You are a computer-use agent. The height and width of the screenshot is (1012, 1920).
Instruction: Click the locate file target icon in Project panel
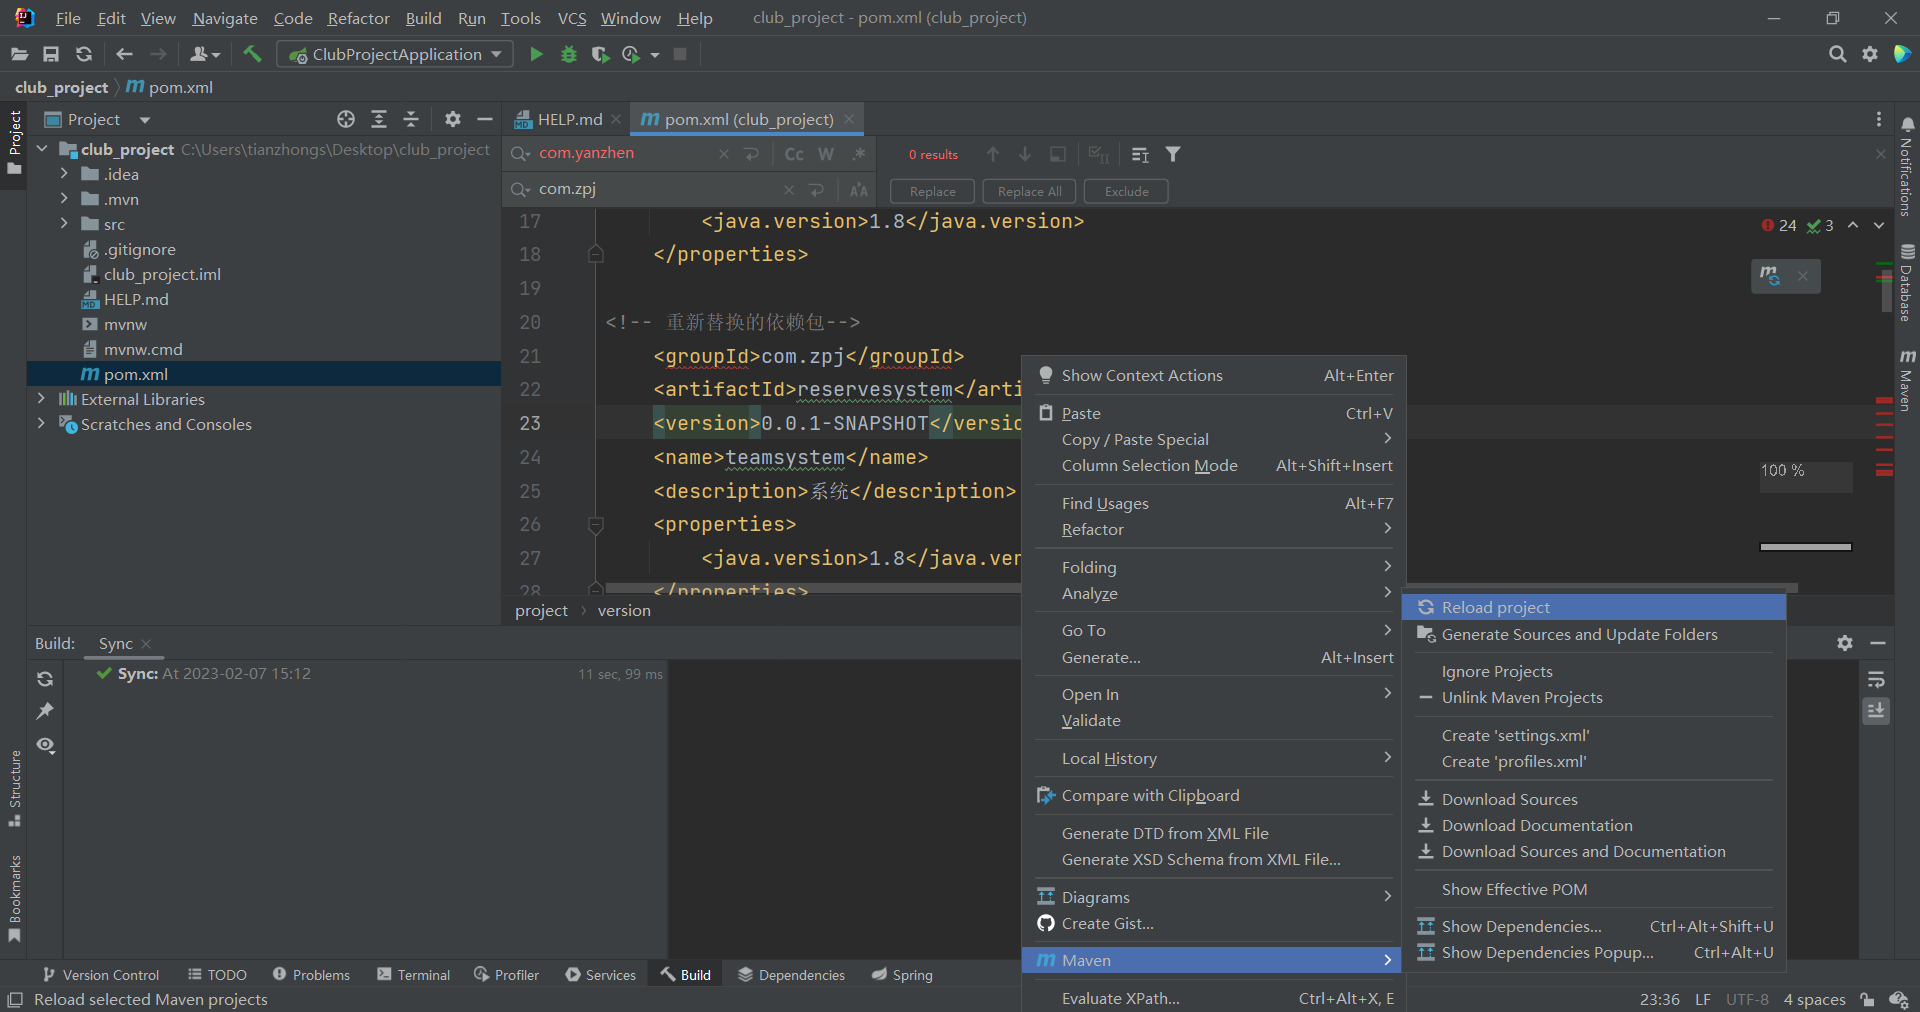346,119
